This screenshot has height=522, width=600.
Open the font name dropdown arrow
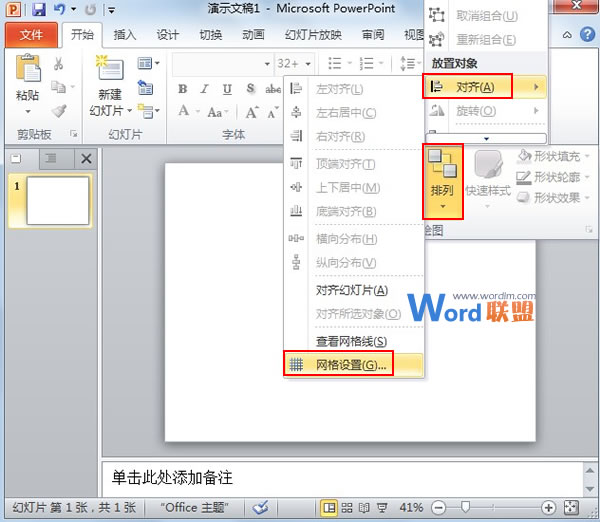pos(267,64)
